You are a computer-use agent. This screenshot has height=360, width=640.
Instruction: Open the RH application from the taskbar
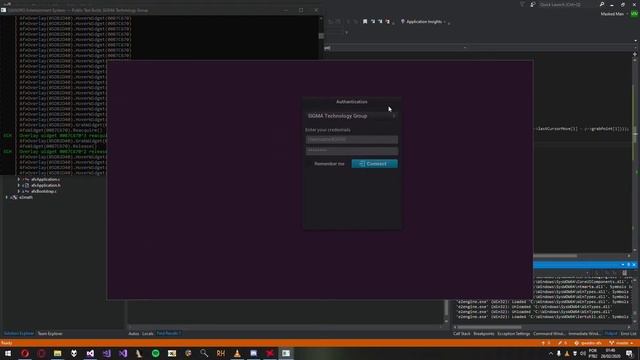(221, 353)
